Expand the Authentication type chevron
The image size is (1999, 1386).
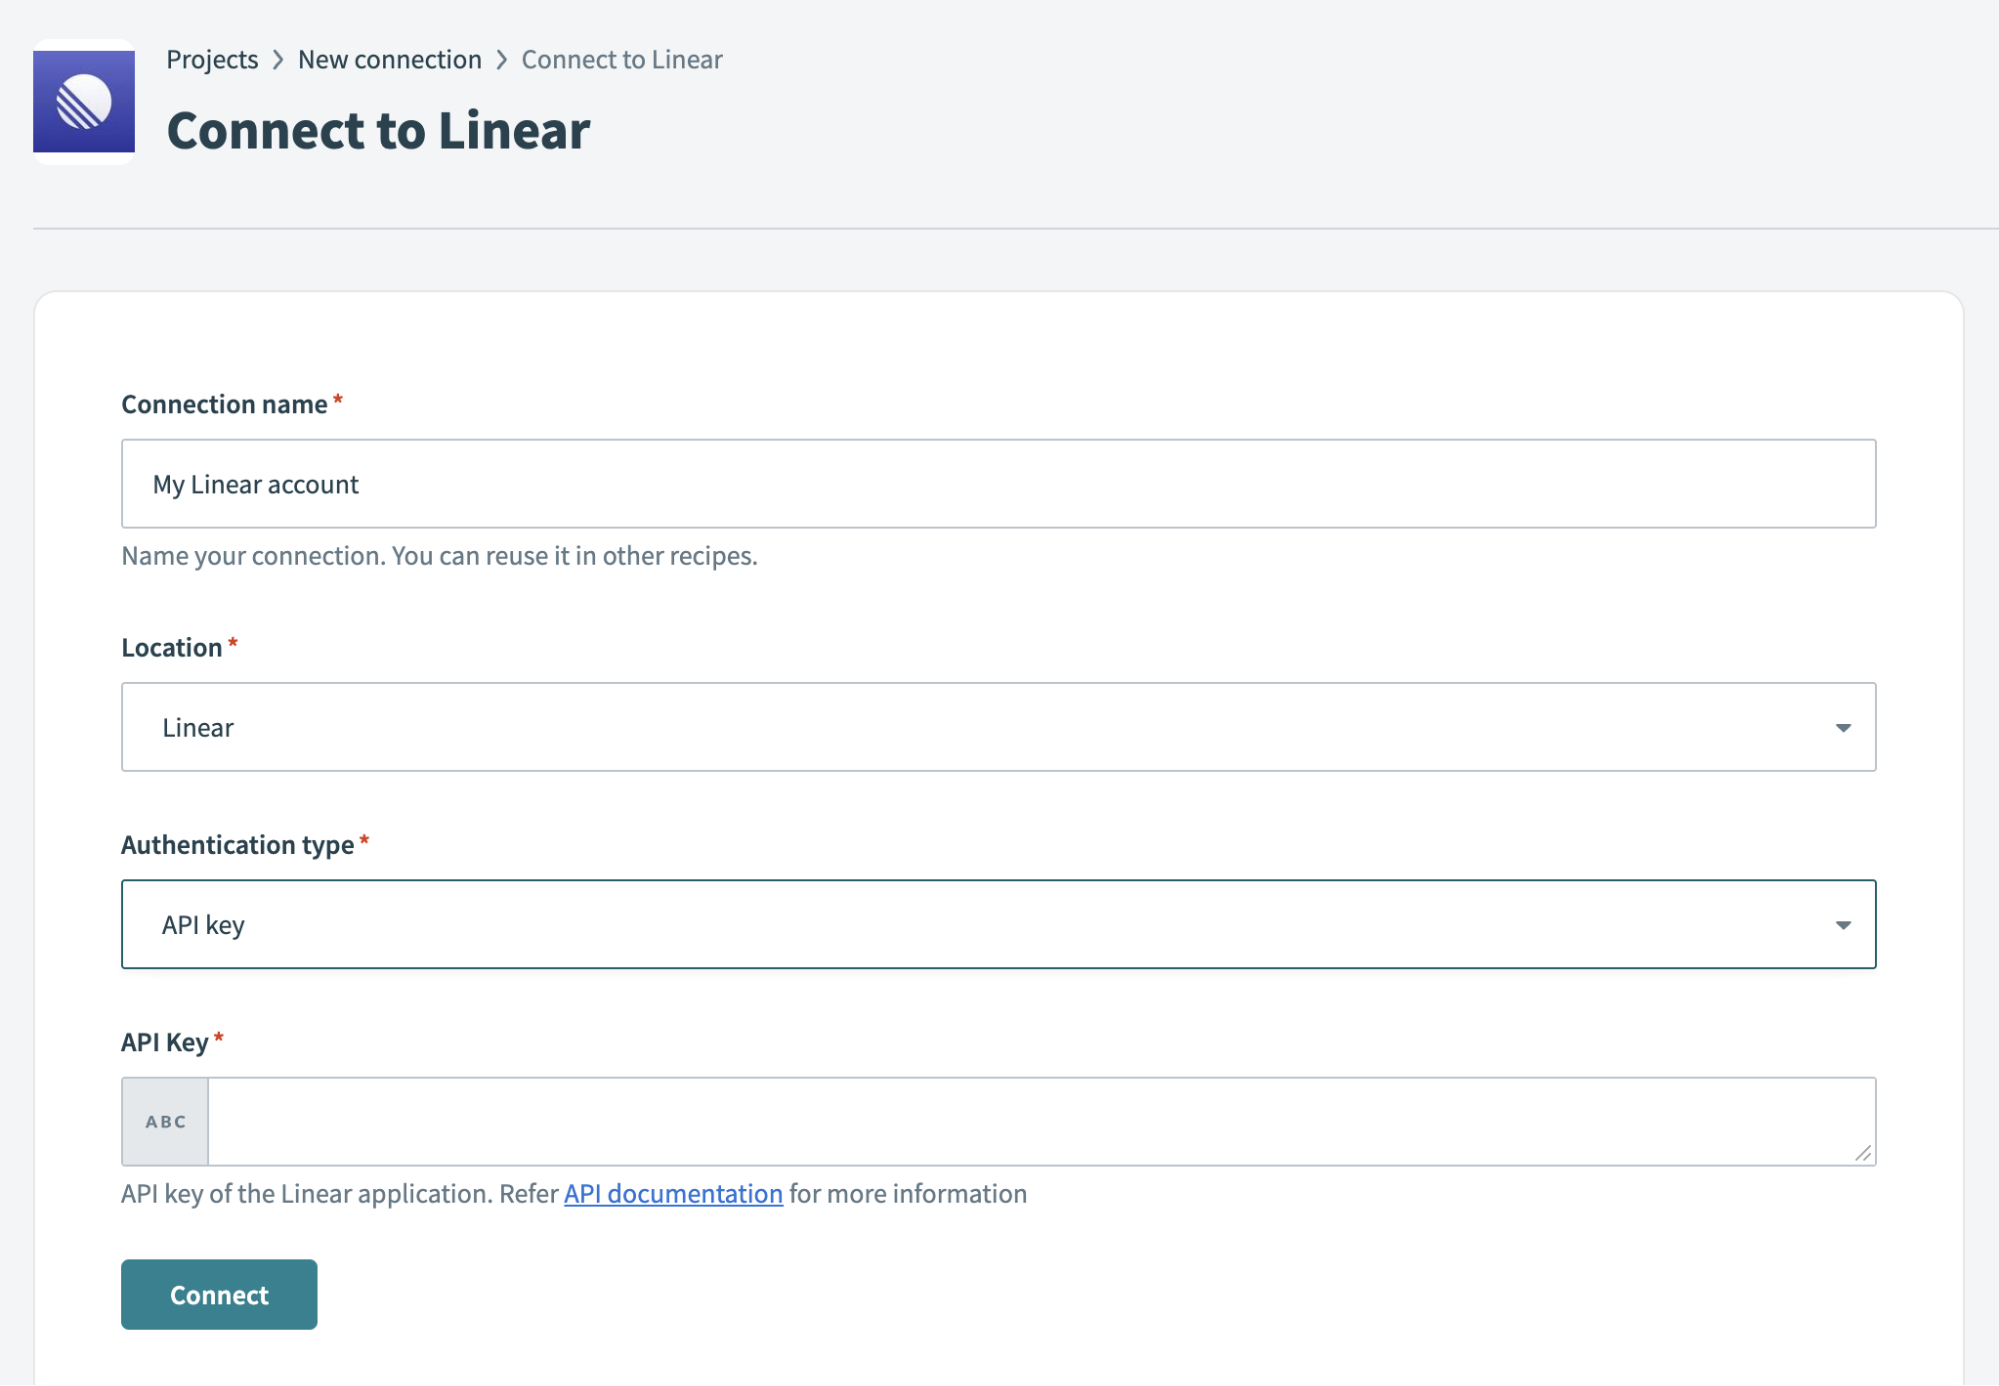1845,924
